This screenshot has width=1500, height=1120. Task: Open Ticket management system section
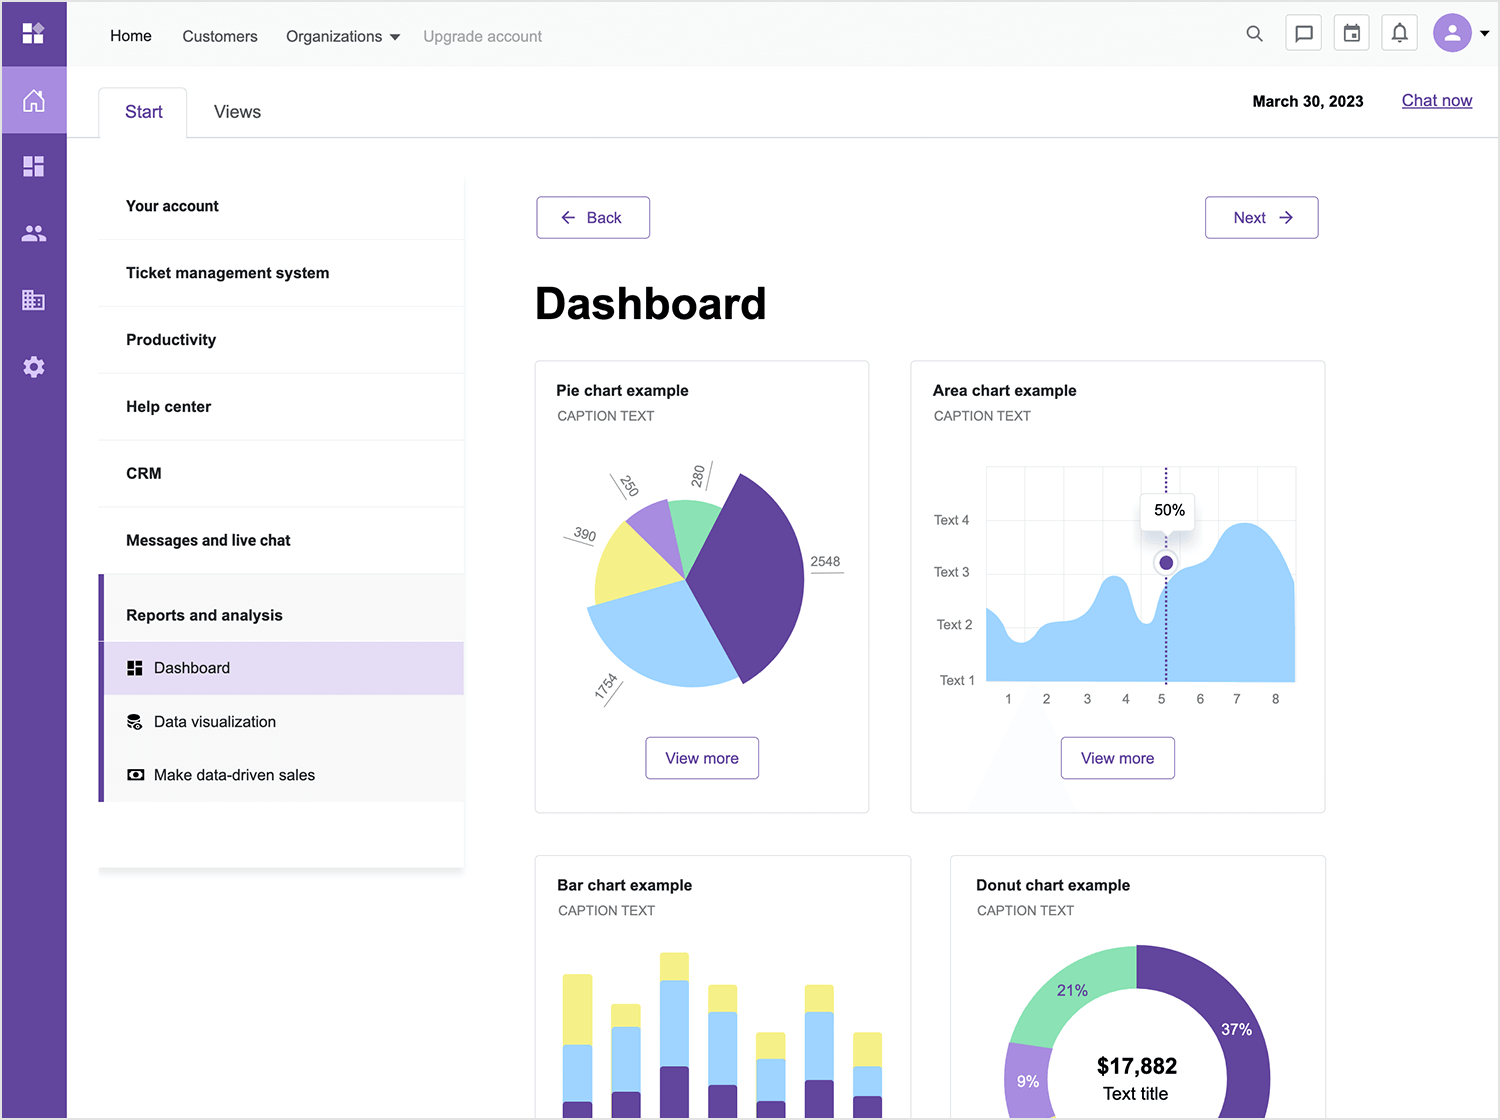point(282,273)
